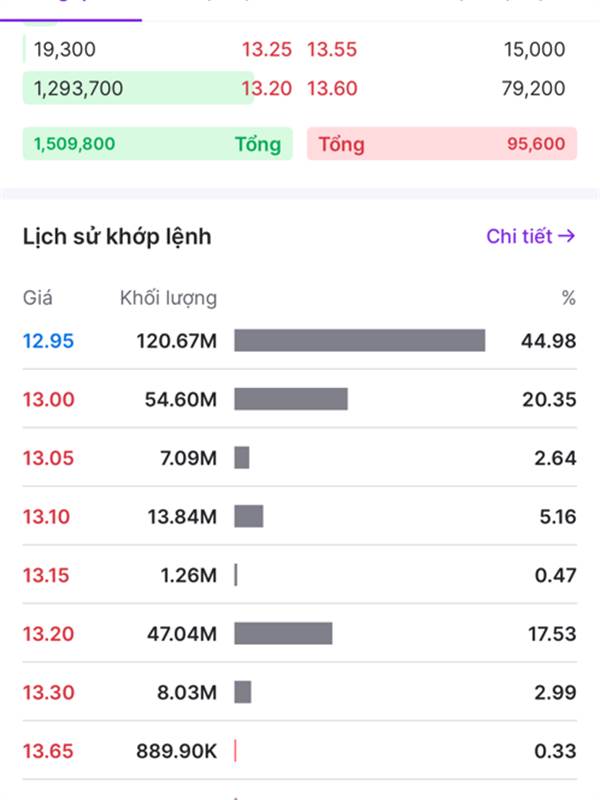Image resolution: width=600 pixels, height=800 pixels.
Task: Tap the red Tổng total 95,600
Action: click(441, 144)
